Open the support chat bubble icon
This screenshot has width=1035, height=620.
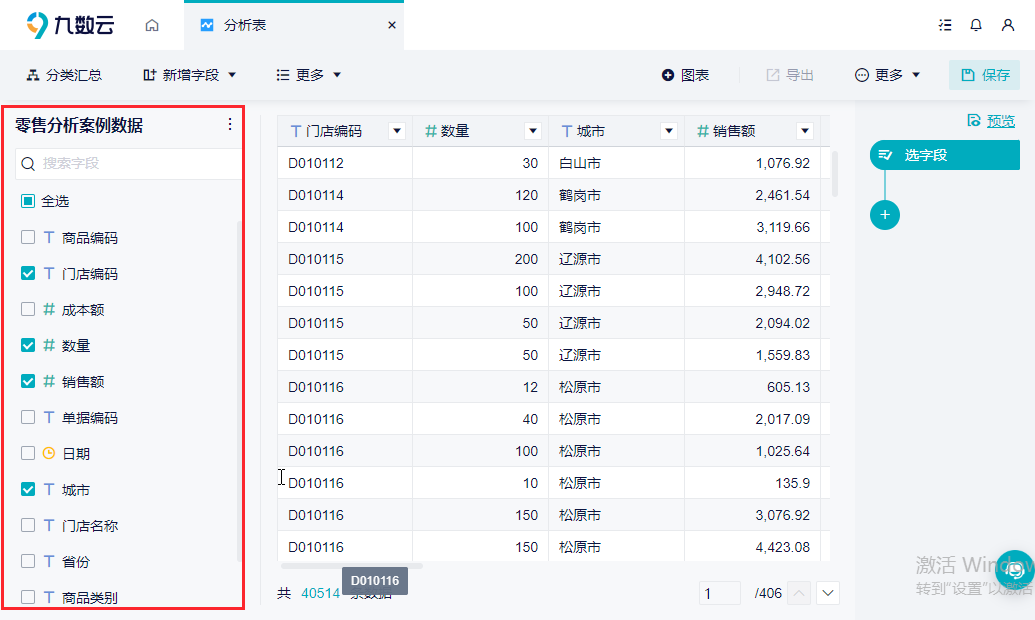click(1015, 568)
